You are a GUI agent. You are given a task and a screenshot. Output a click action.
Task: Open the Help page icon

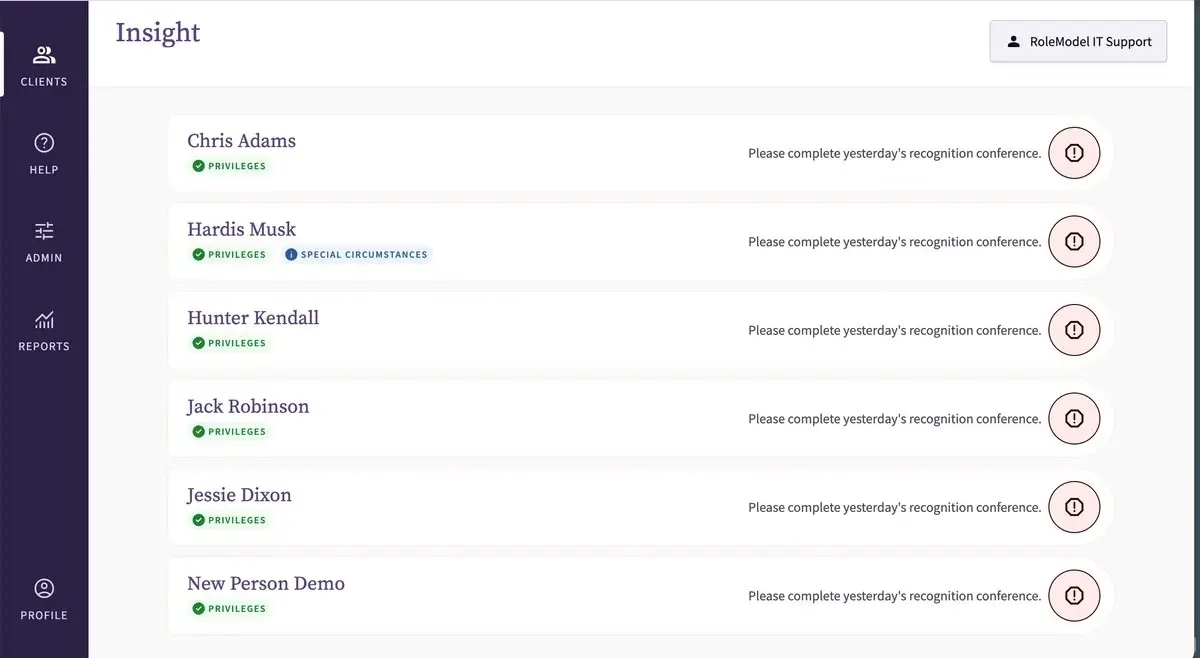pyautogui.click(x=44, y=143)
